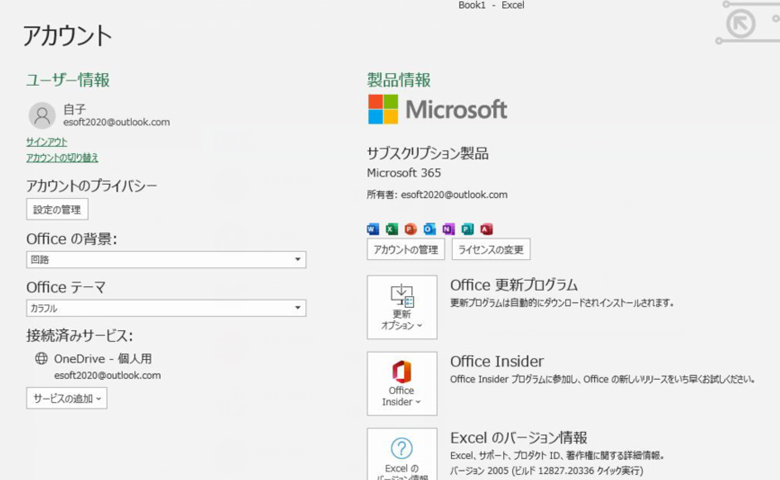Viewport: 780px width, 480px height.
Task: Open the サービスの追加 dropdown button
Action: point(67,398)
